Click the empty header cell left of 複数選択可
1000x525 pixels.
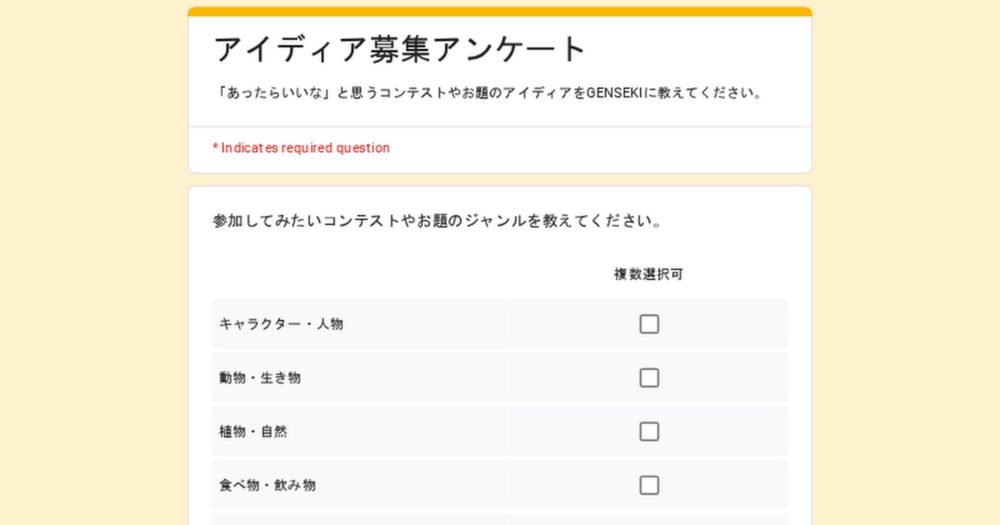pyautogui.click(x=360, y=274)
